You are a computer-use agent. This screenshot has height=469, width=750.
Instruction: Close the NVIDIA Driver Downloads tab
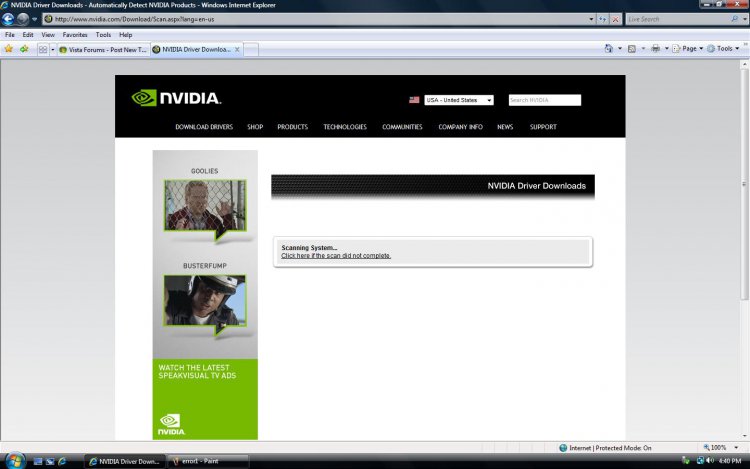click(x=237, y=49)
